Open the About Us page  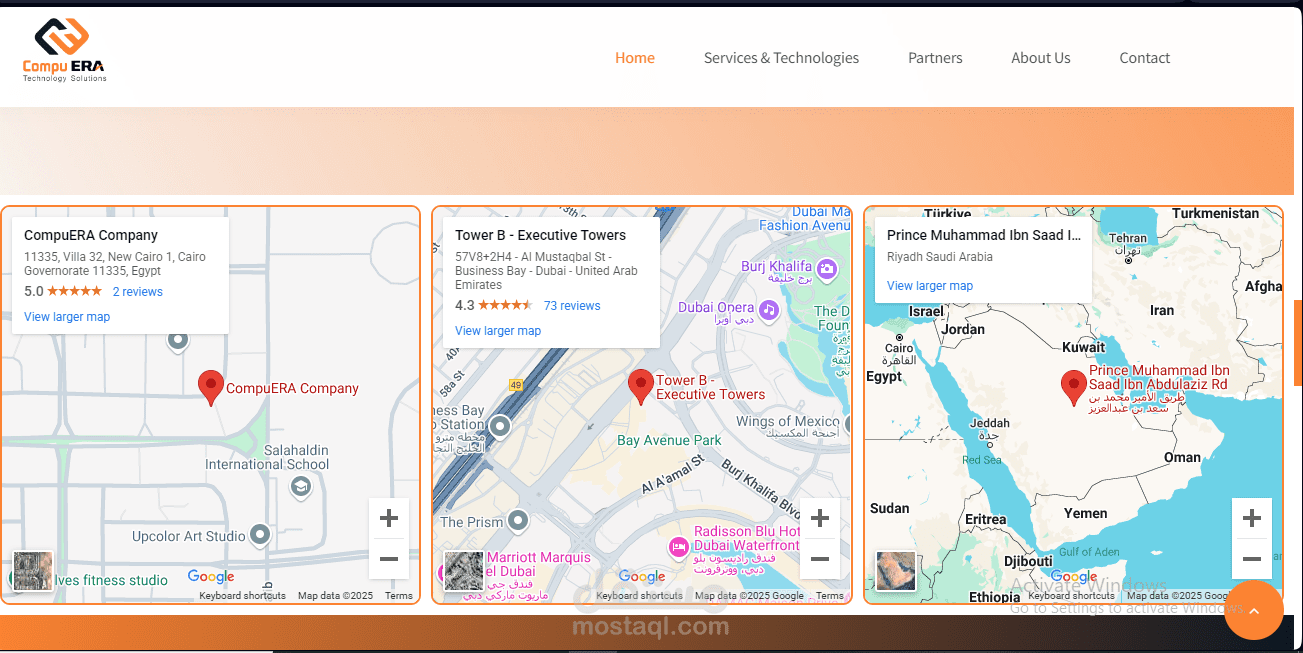coord(1041,58)
